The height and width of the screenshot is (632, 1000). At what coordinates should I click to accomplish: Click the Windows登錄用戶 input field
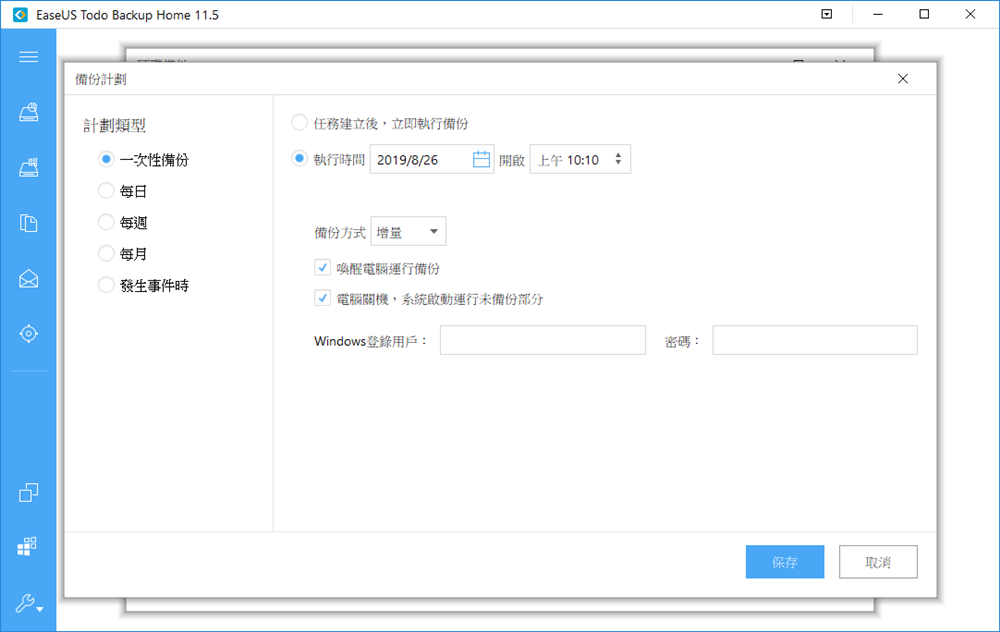(x=543, y=341)
